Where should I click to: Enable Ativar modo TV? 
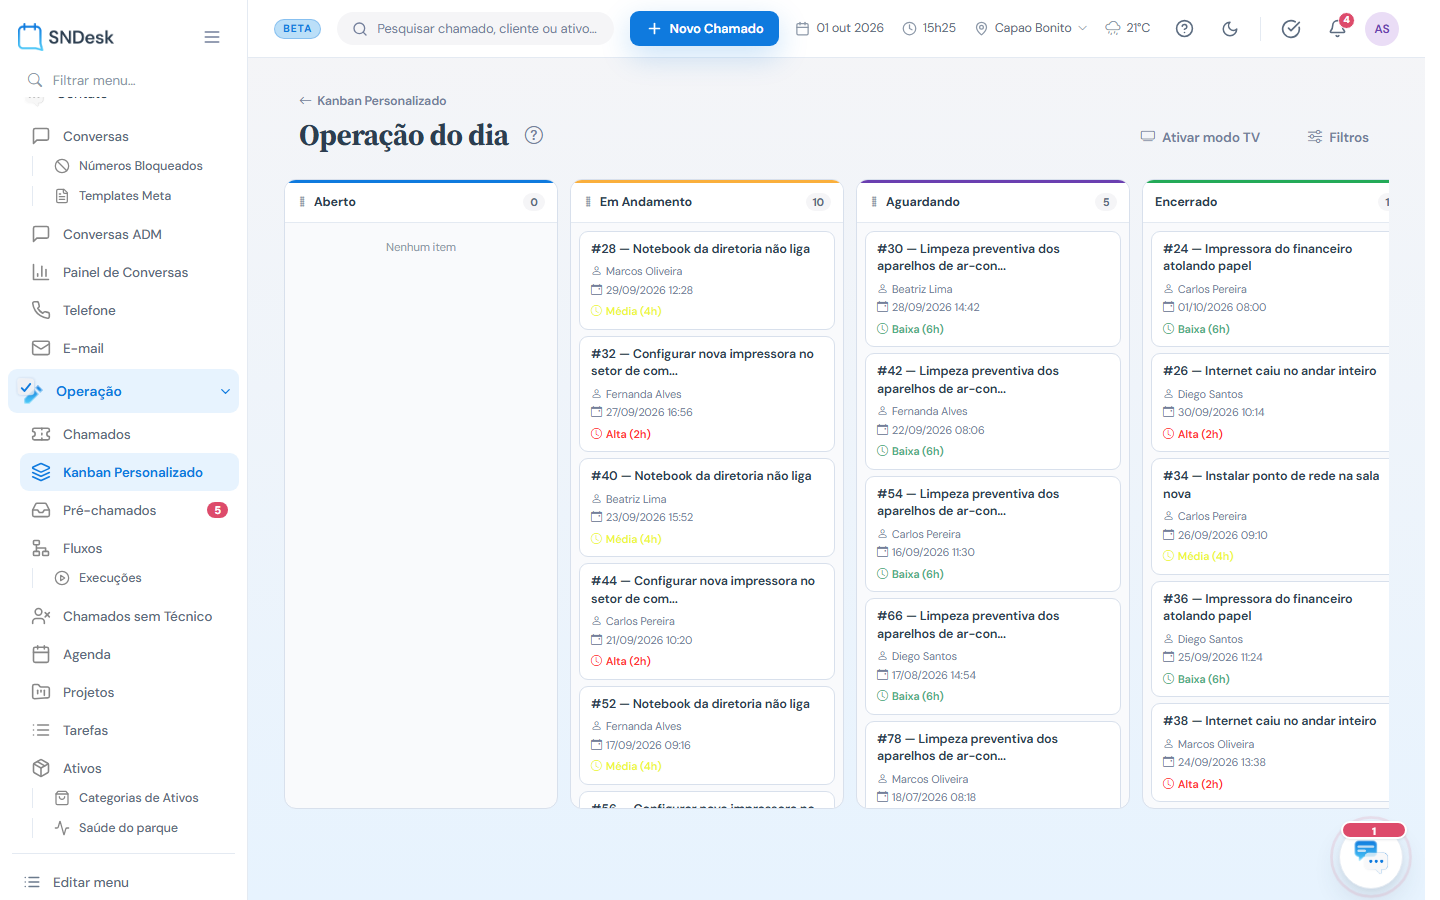point(1200,137)
